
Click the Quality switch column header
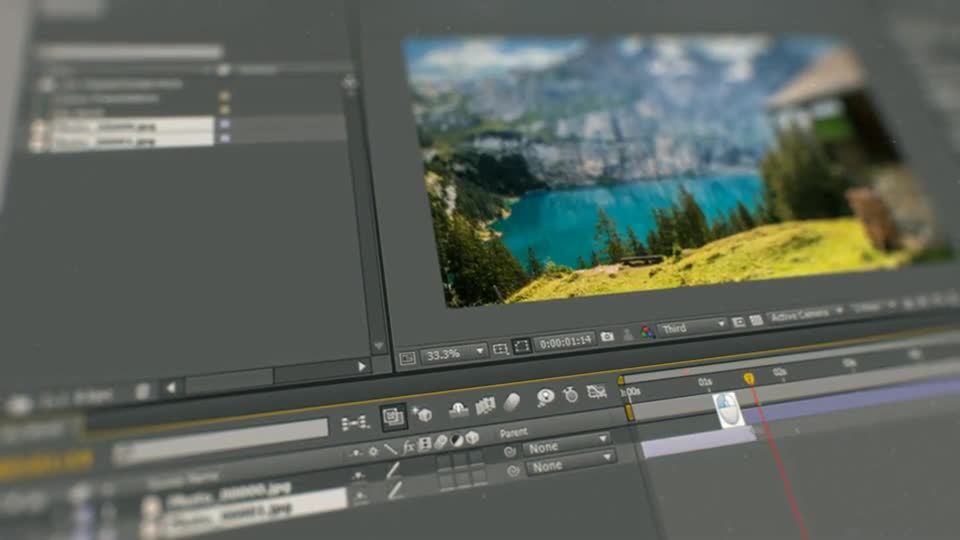coord(391,449)
